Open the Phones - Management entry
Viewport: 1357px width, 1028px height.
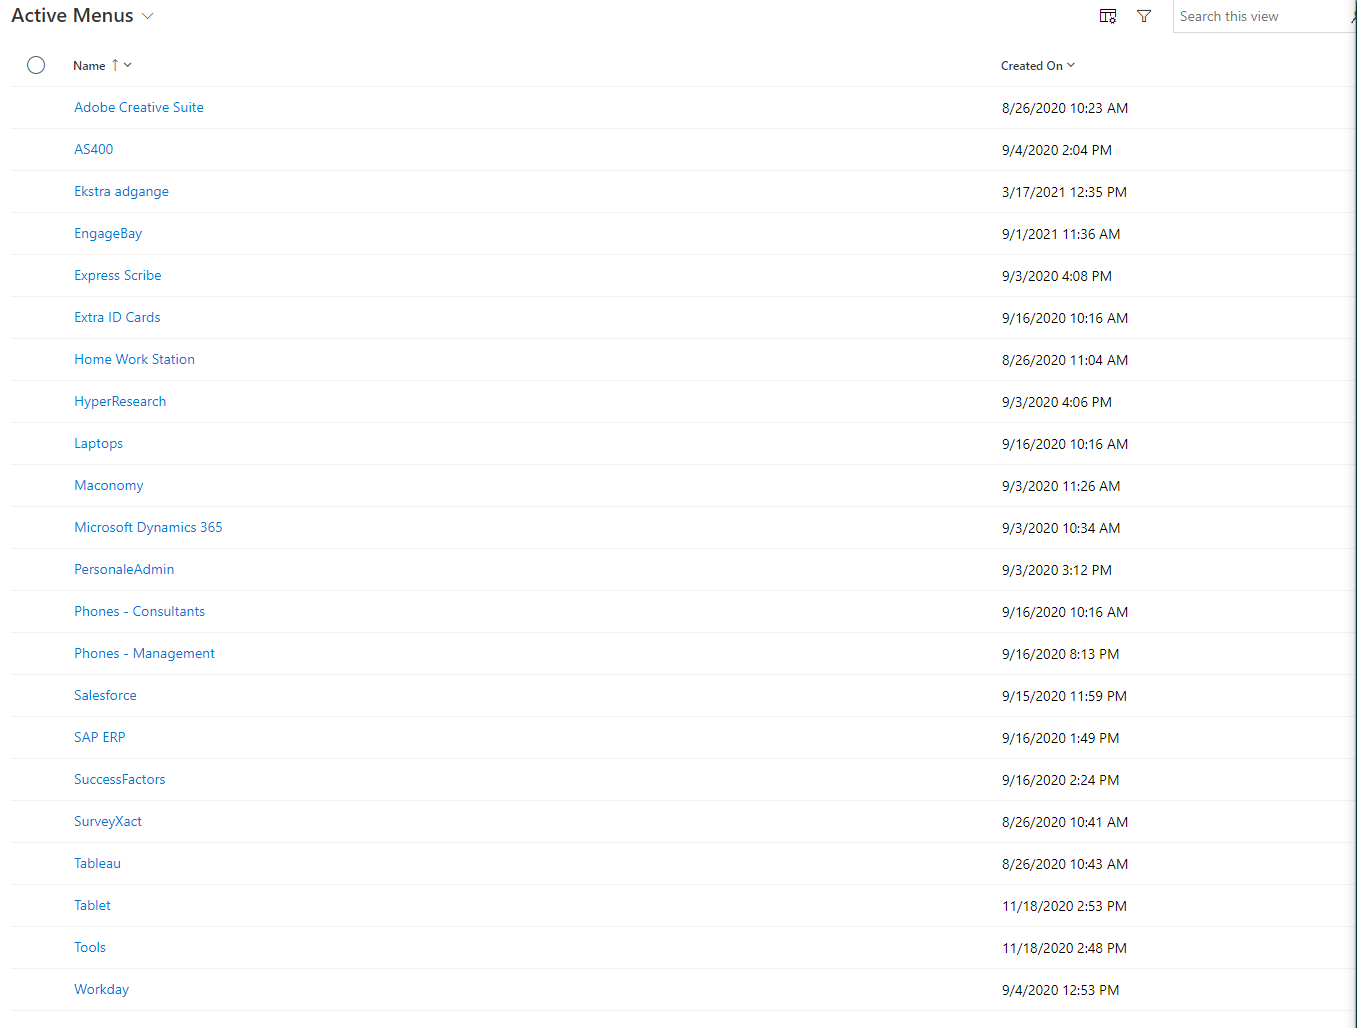coord(144,654)
